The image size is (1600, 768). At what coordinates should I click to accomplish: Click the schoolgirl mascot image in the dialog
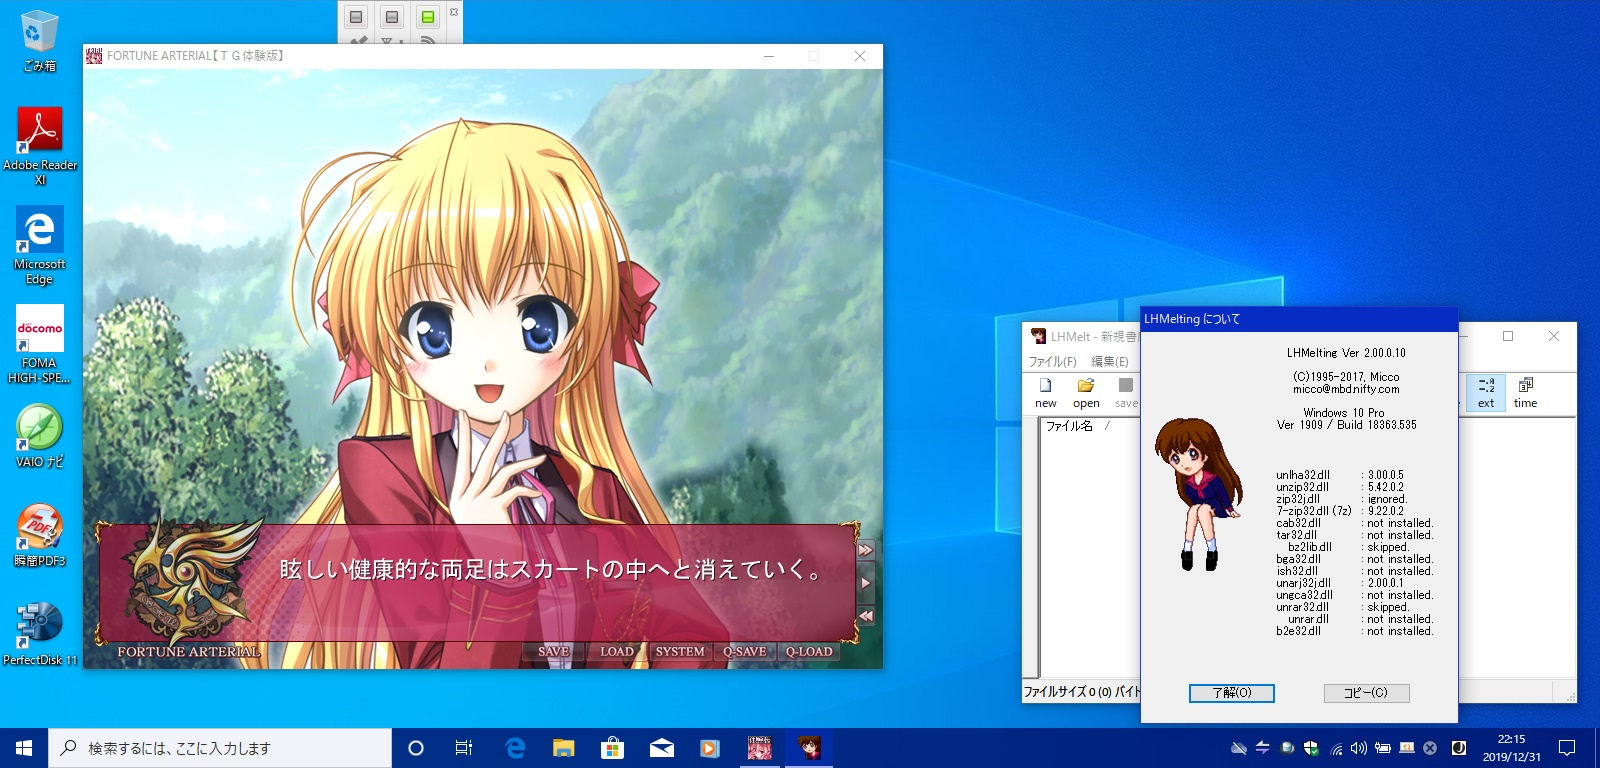[x=1198, y=493]
